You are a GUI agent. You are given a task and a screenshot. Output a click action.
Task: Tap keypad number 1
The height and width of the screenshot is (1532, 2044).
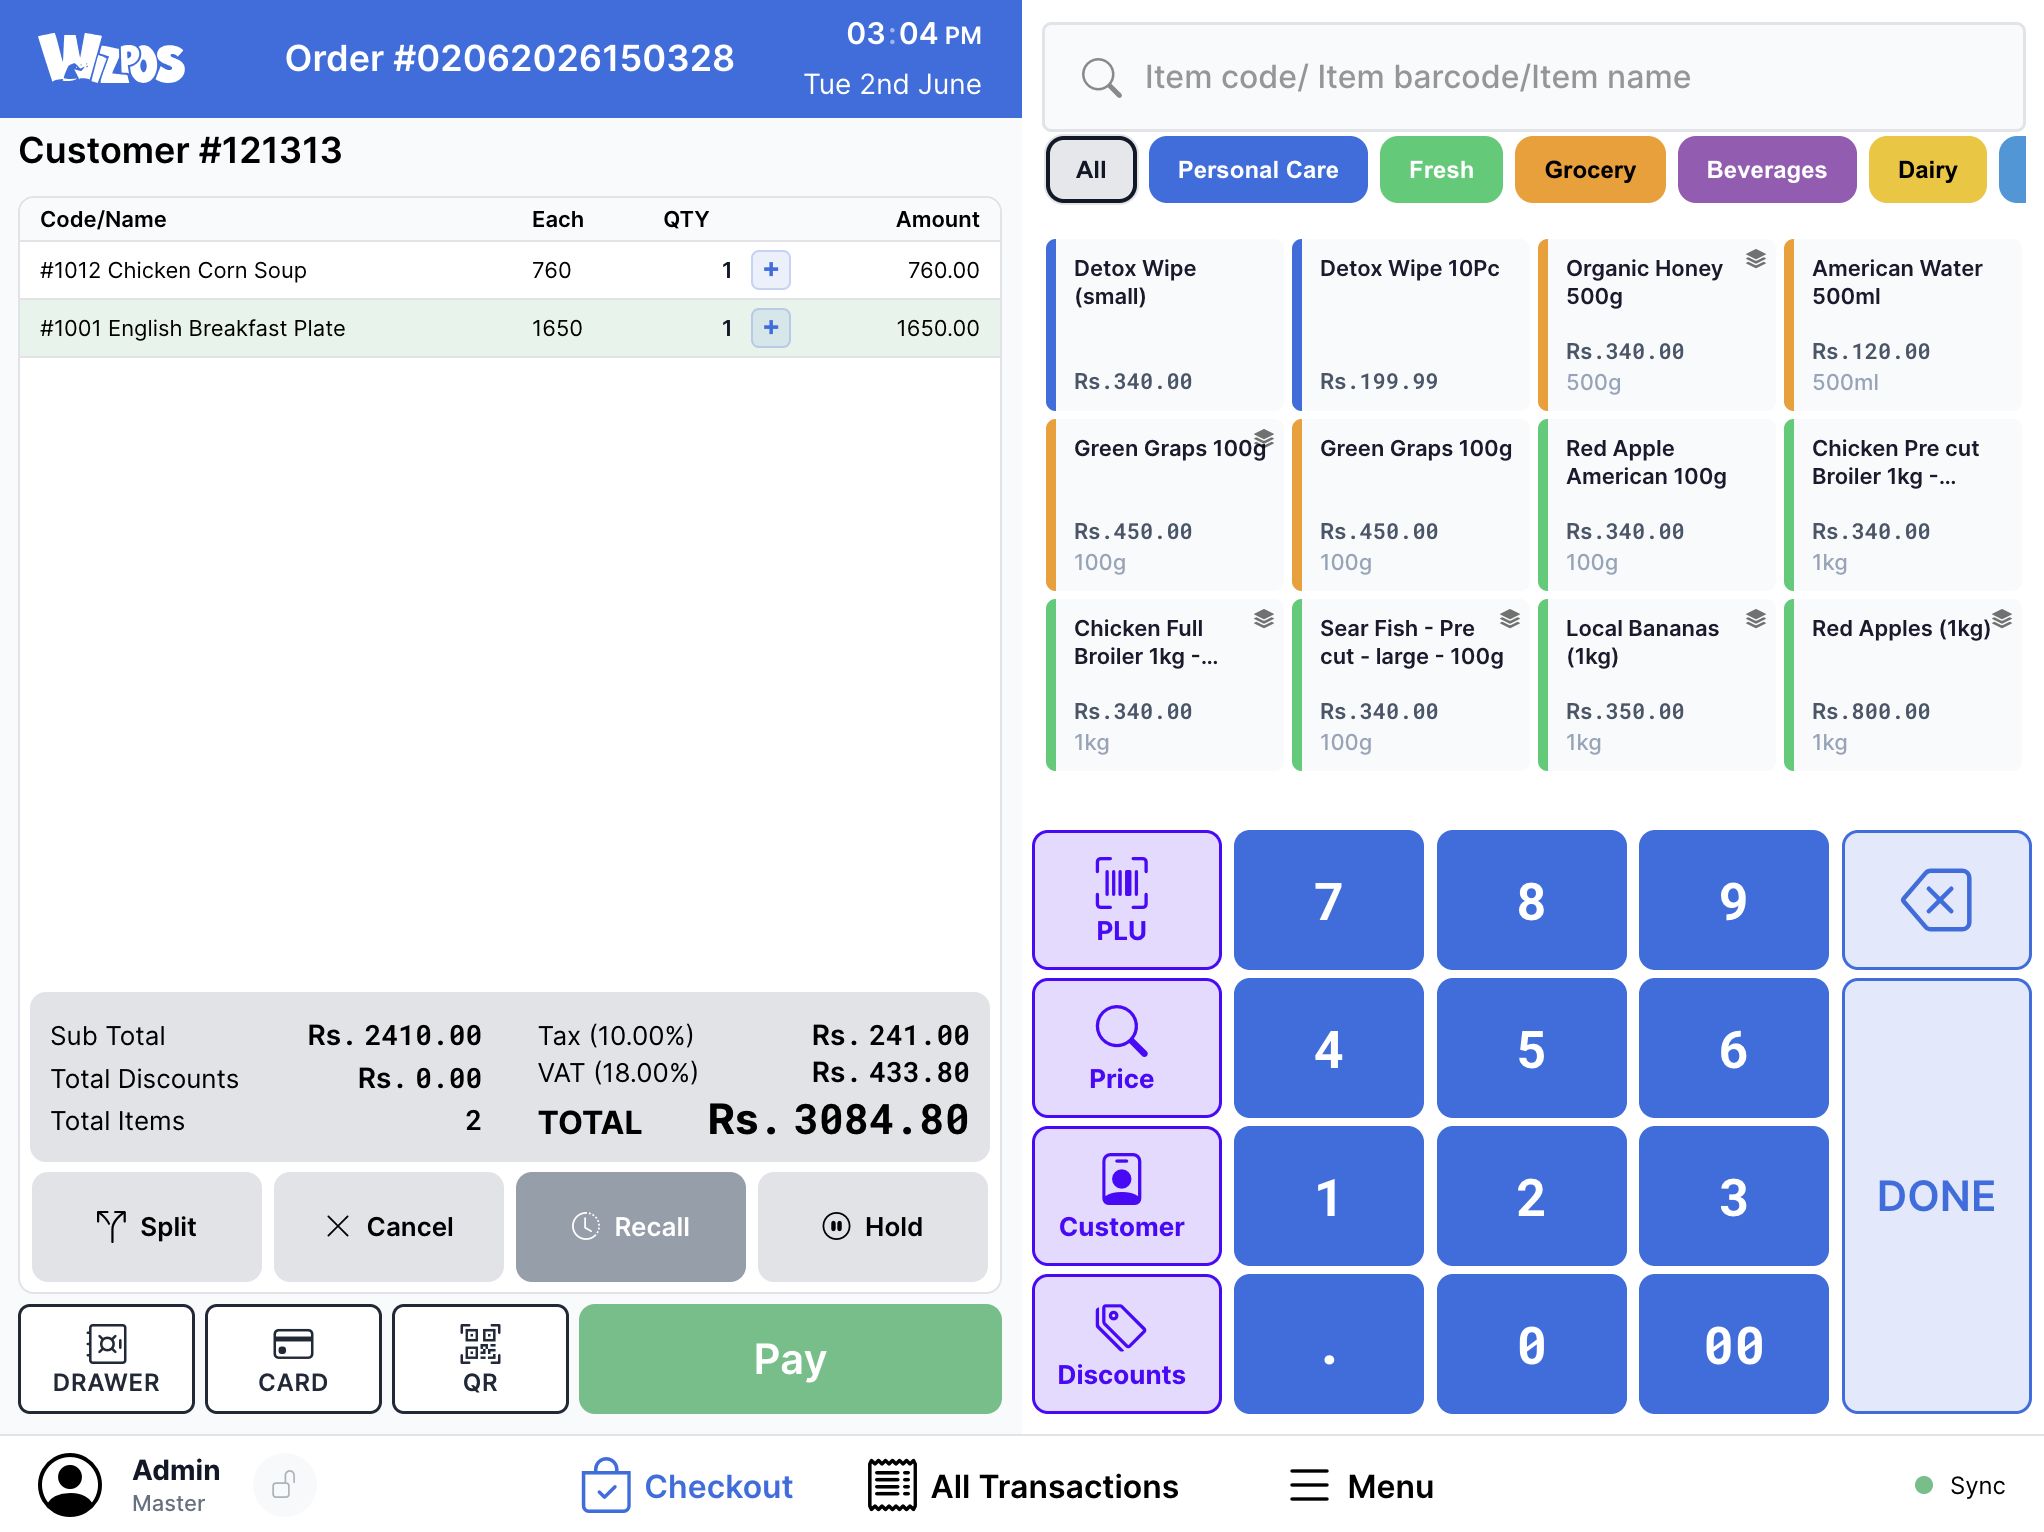click(1328, 1195)
